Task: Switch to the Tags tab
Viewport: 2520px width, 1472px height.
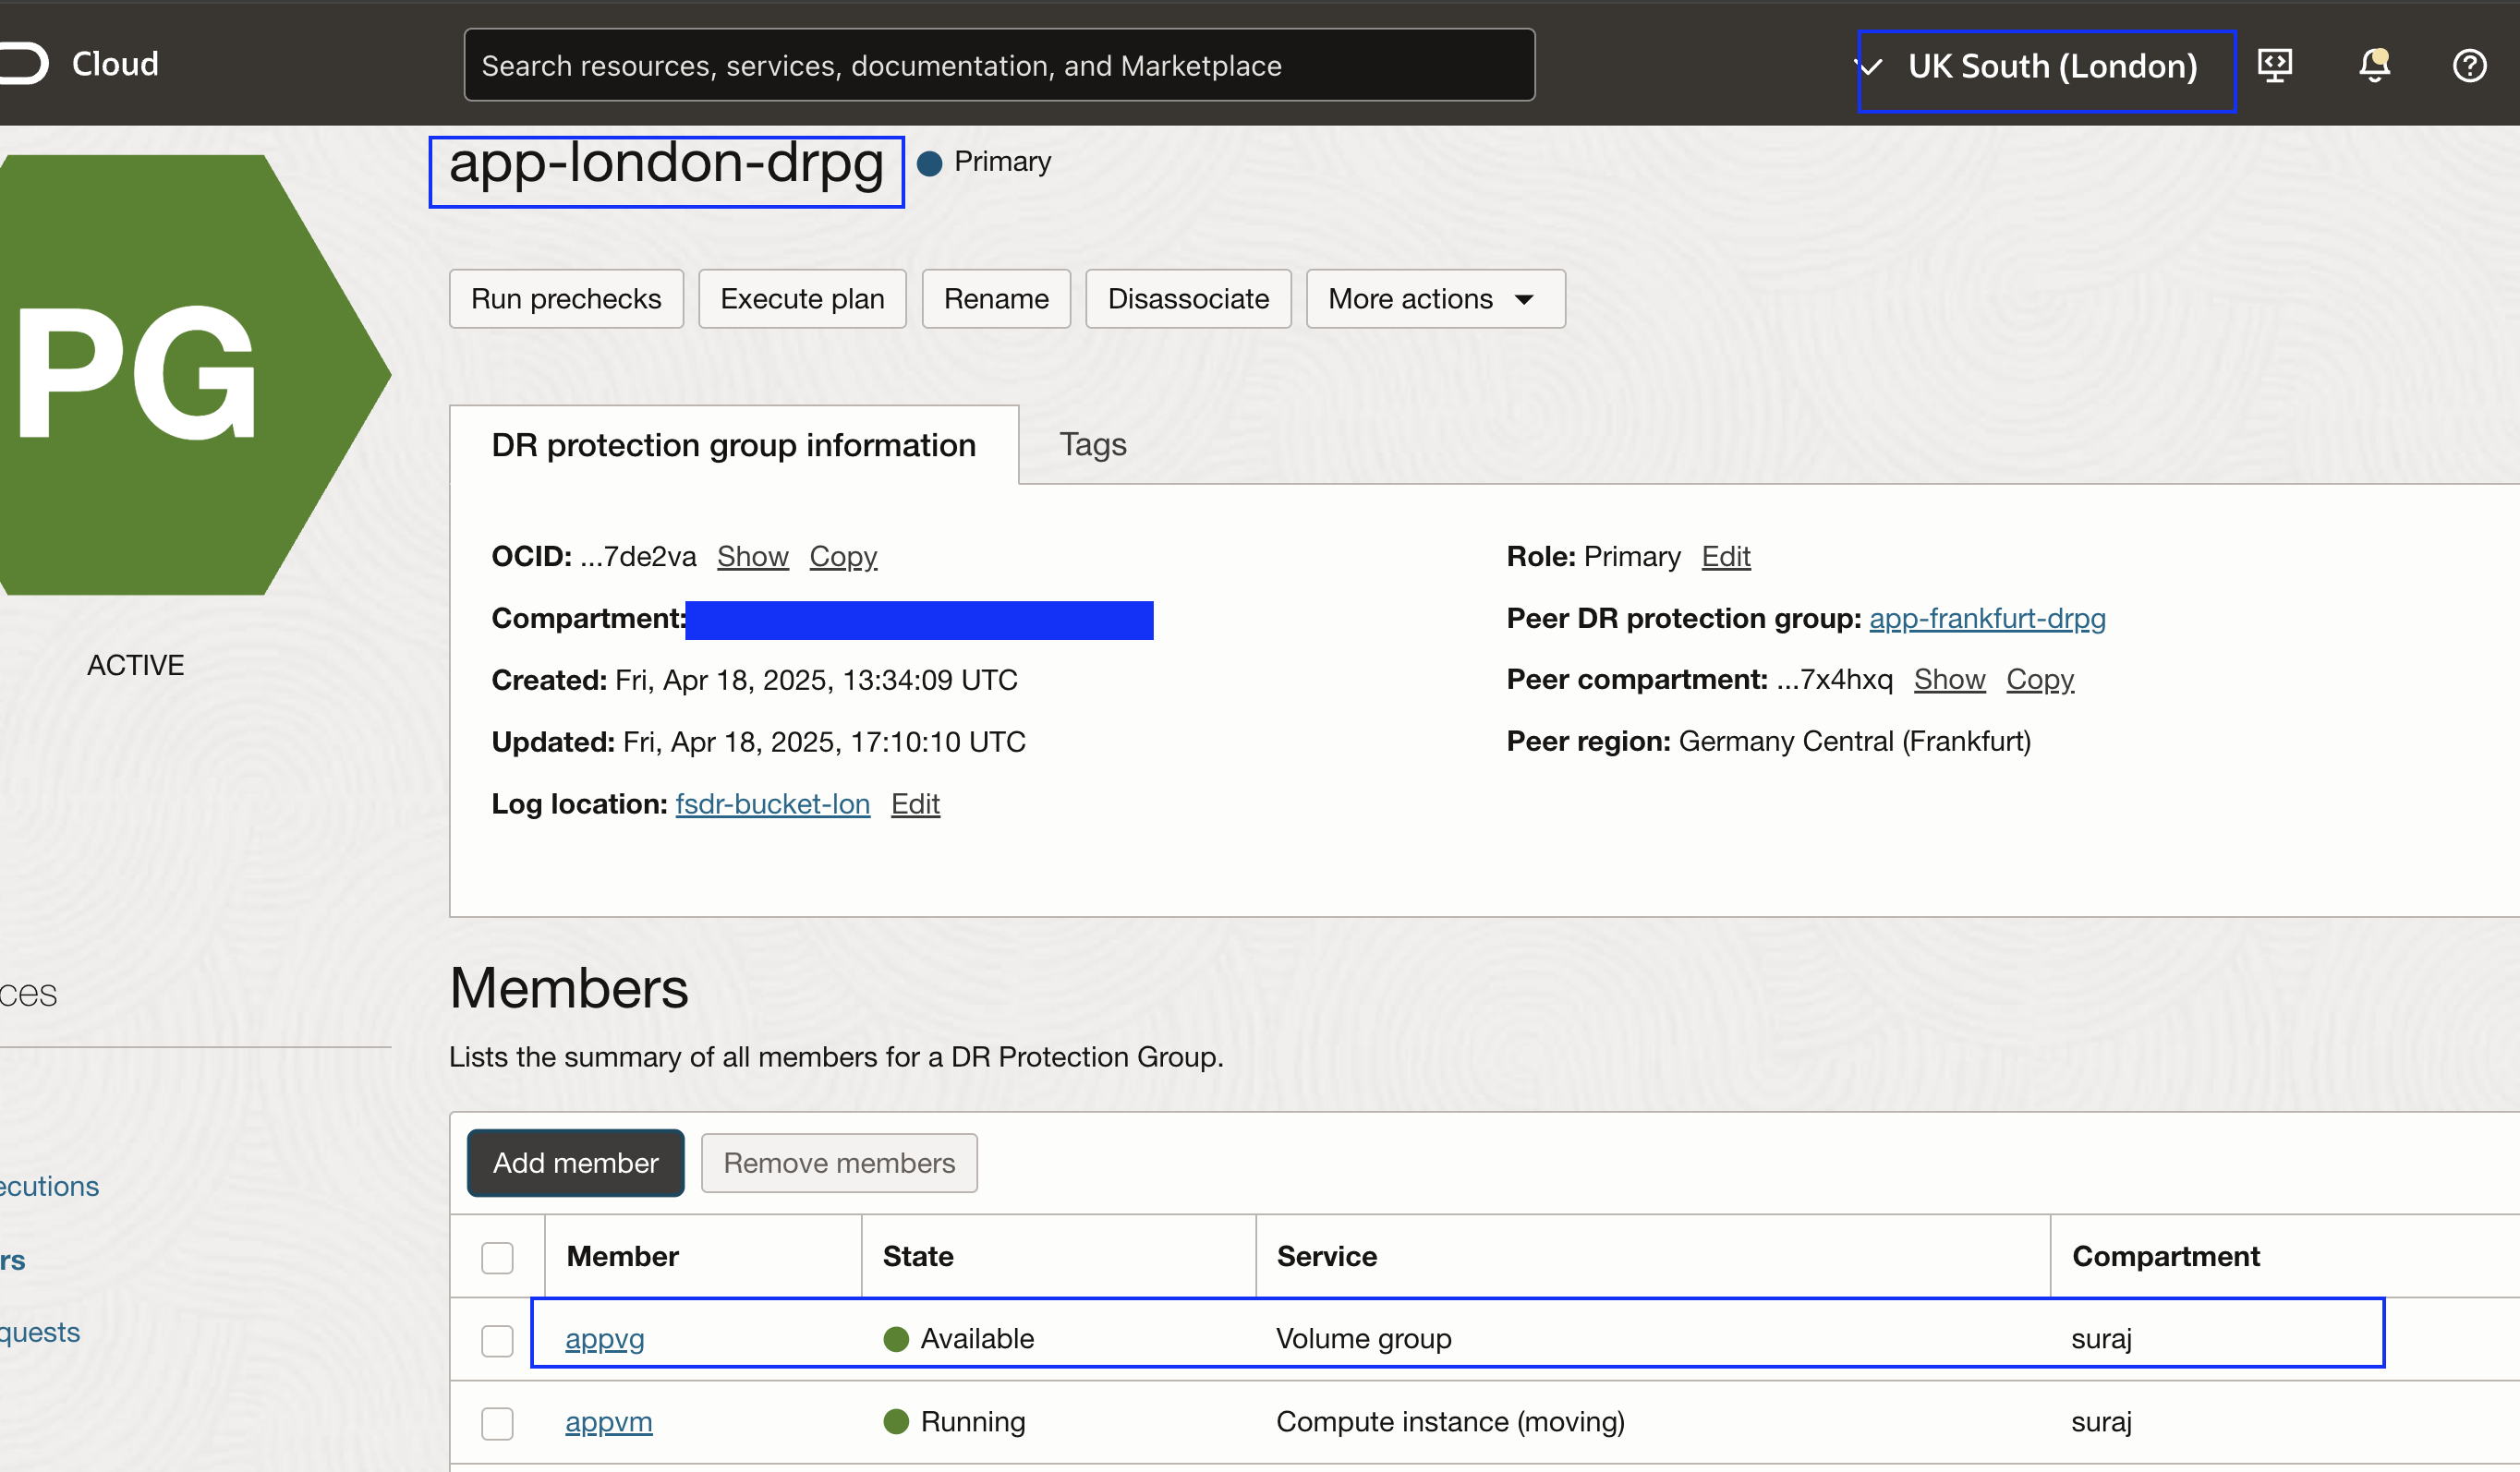Action: (x=1092, y=444)
